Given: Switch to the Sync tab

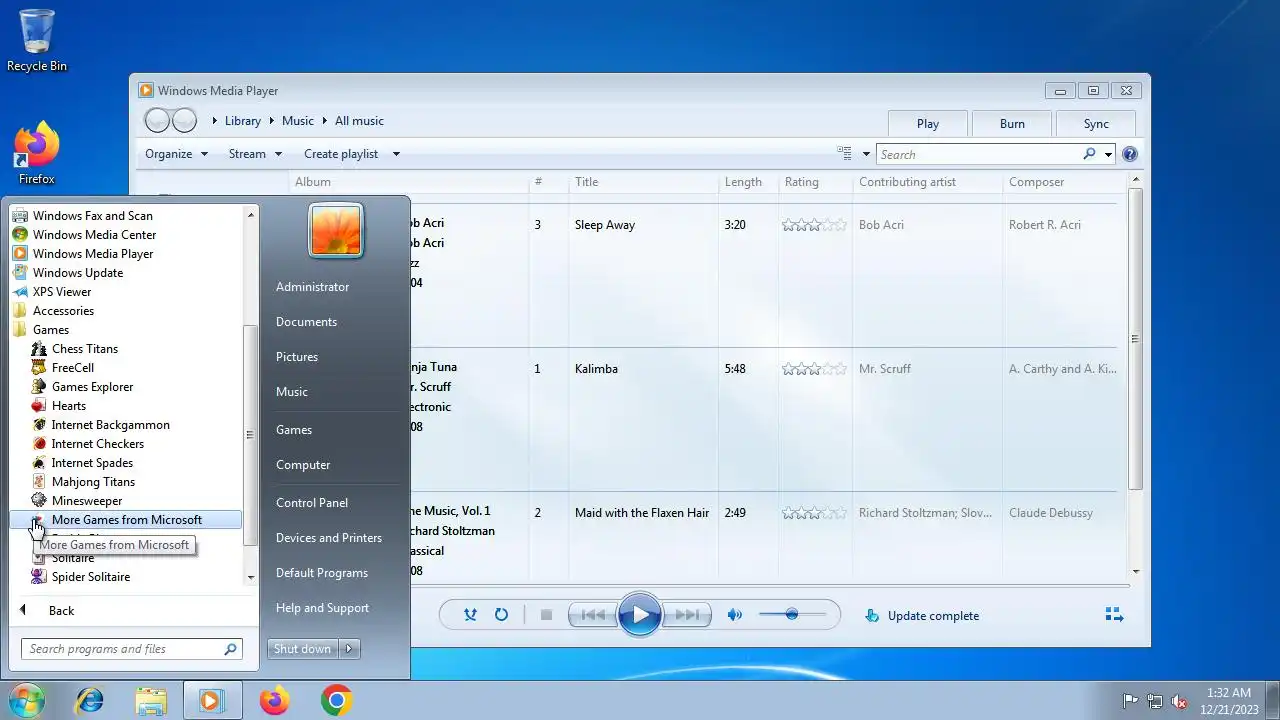Looking at the screenshot, I should coord(1096,124).
